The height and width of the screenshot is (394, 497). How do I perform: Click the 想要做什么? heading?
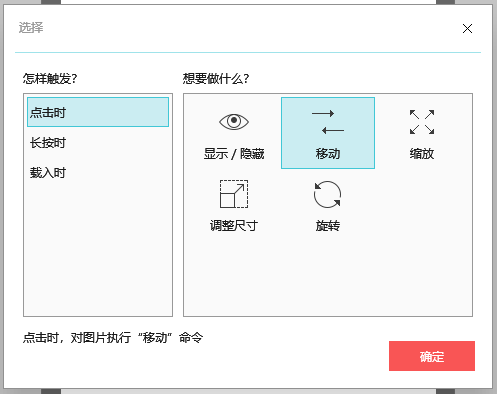216,79
